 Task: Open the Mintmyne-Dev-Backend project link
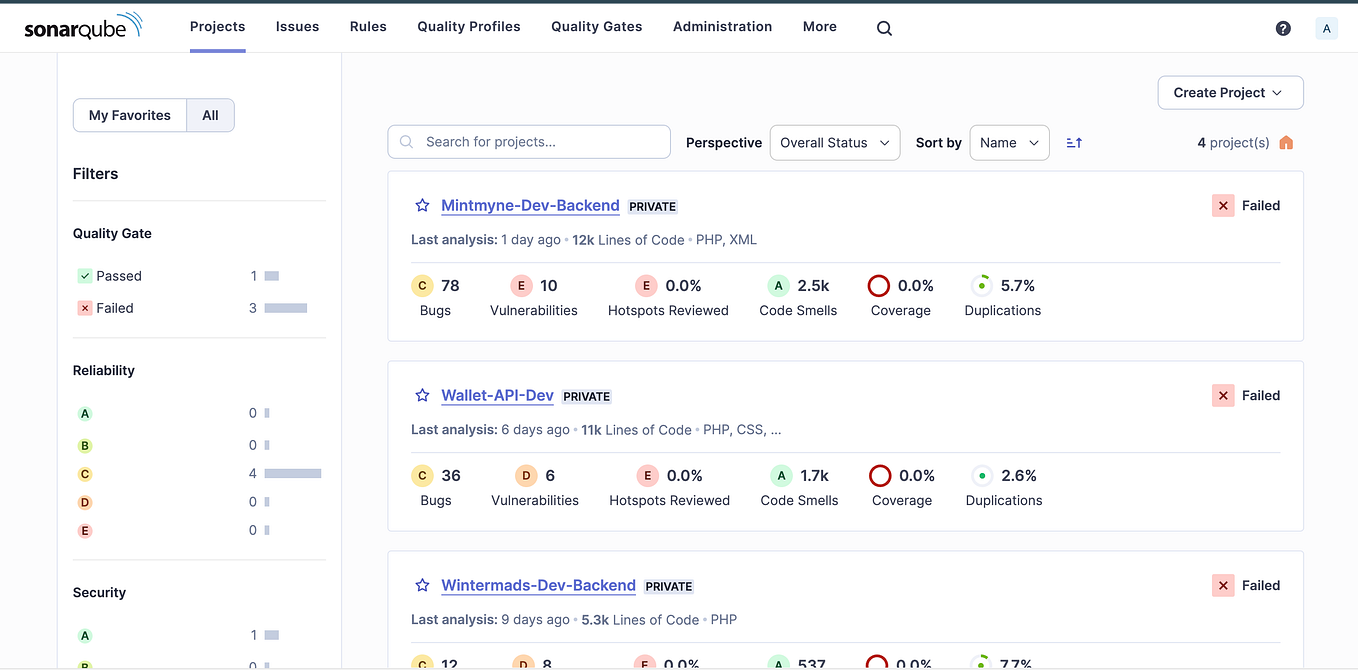click(x=530, y=205)
